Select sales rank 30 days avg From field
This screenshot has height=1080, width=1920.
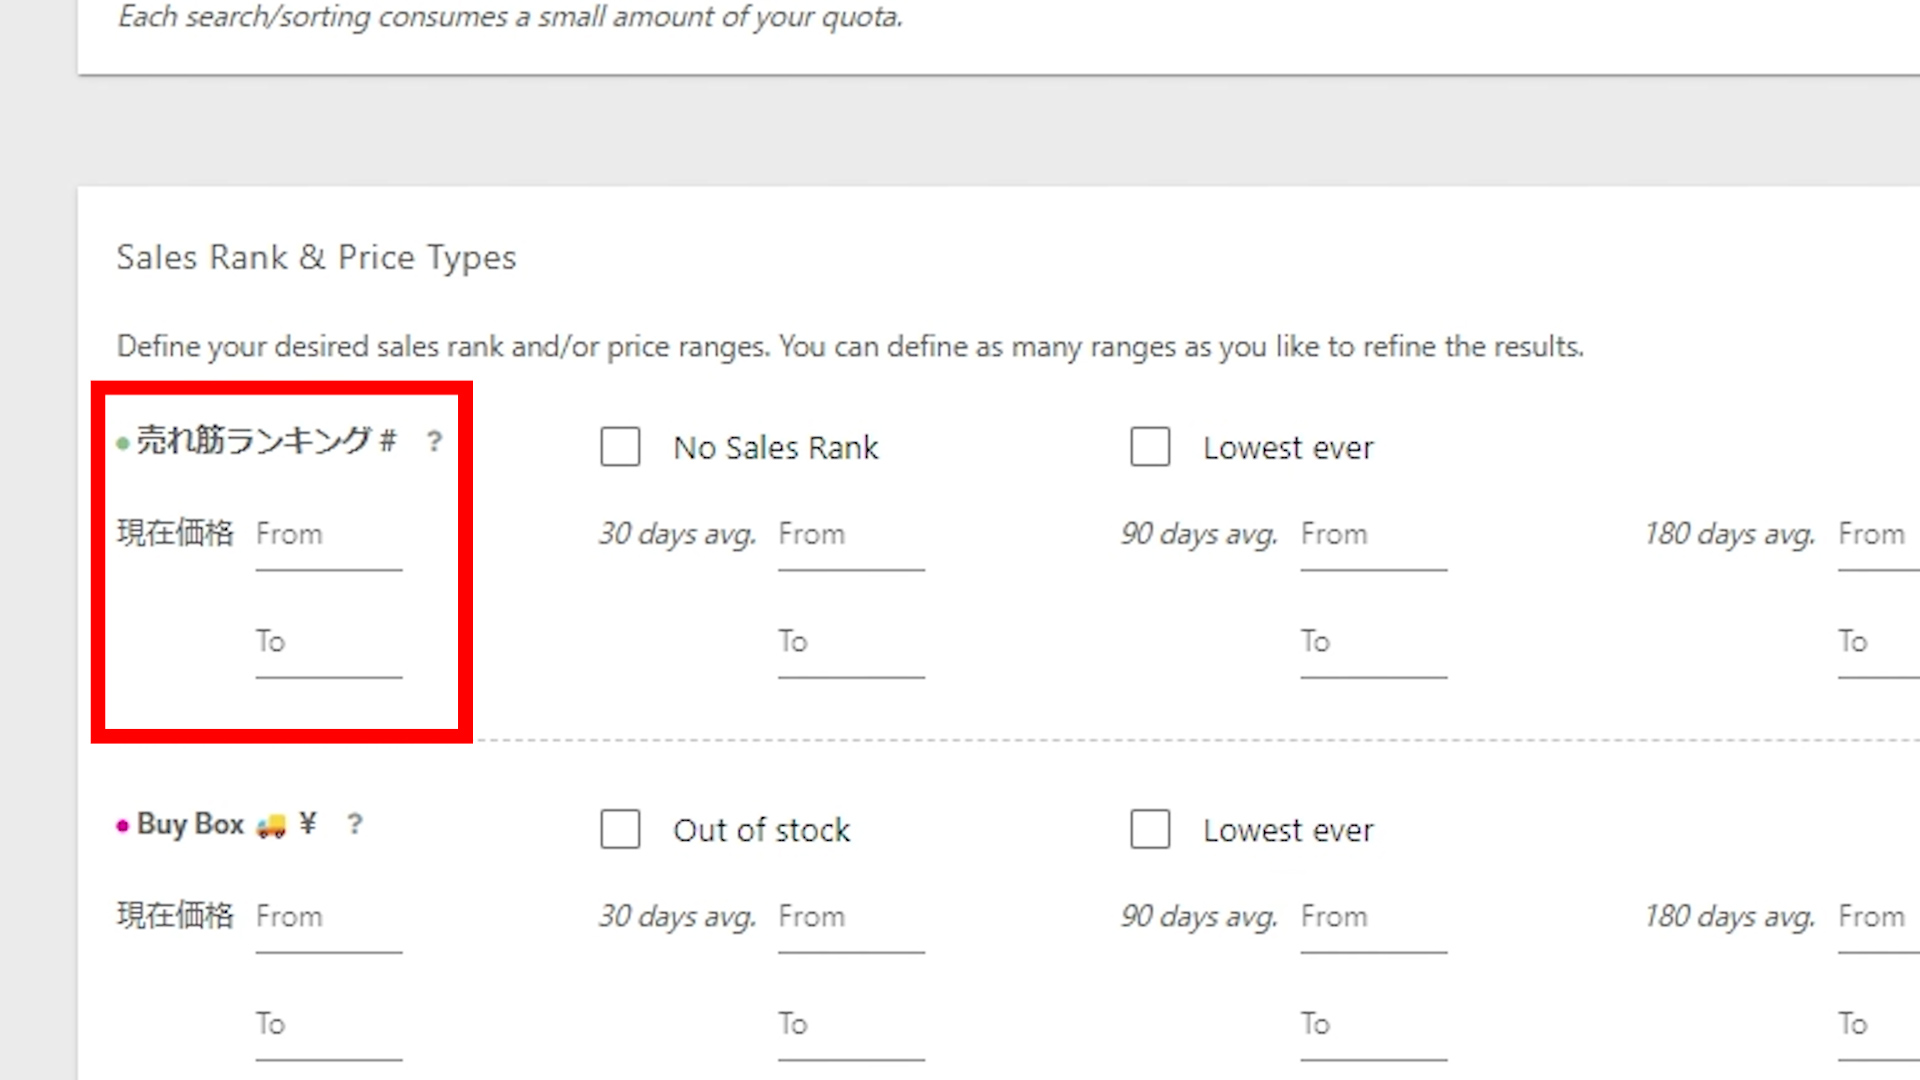click(x=851, y=536)
